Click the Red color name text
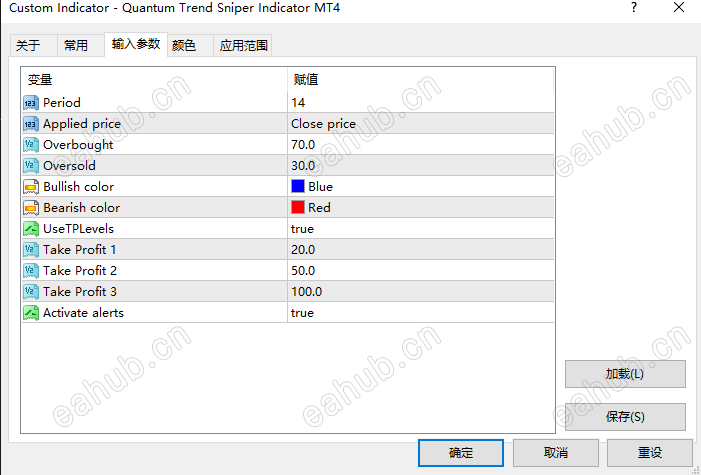 coord(319,208)
